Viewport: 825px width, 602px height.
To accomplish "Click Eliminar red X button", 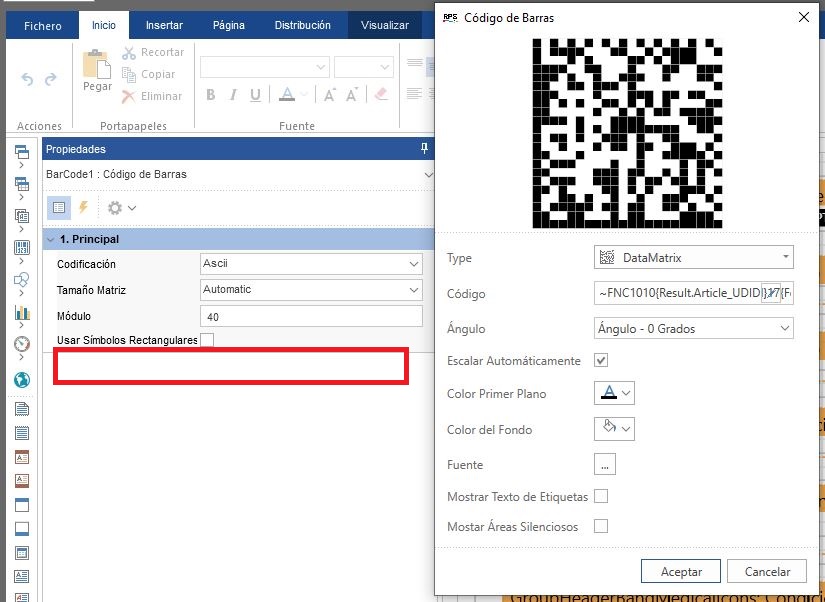I will tap(152, 96).
